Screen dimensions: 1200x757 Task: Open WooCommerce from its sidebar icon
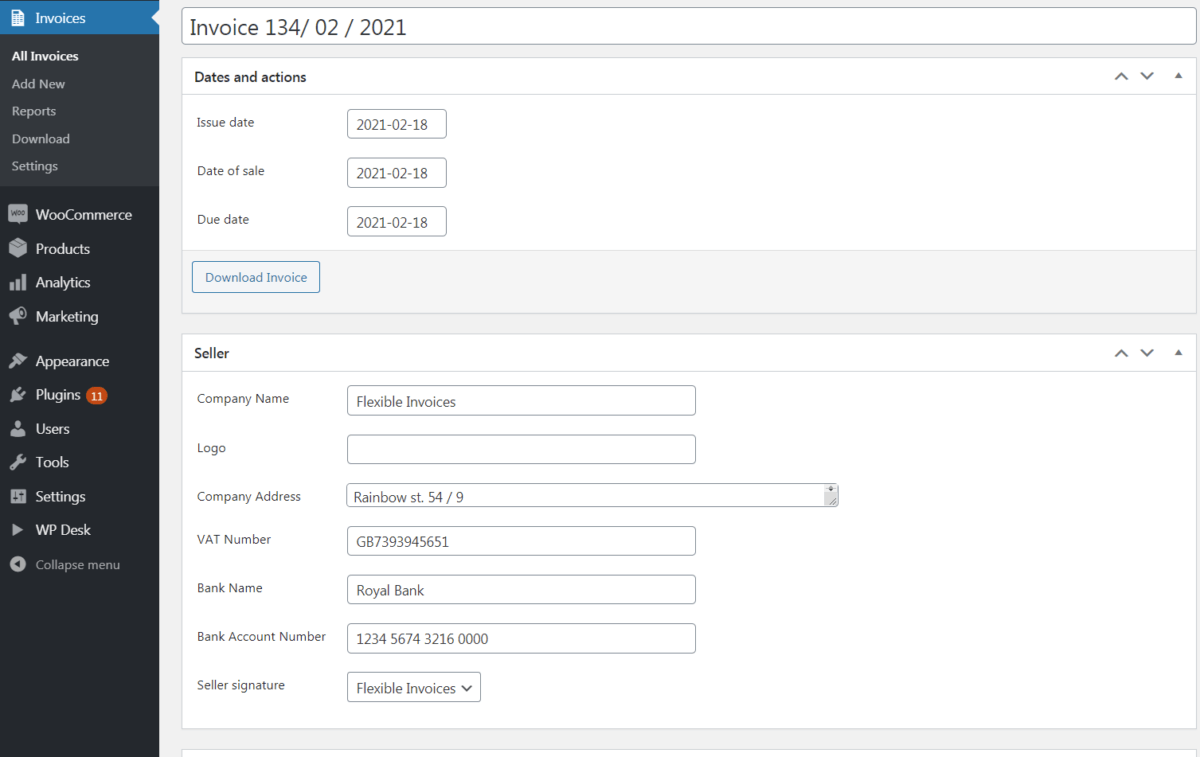[18, 213]
